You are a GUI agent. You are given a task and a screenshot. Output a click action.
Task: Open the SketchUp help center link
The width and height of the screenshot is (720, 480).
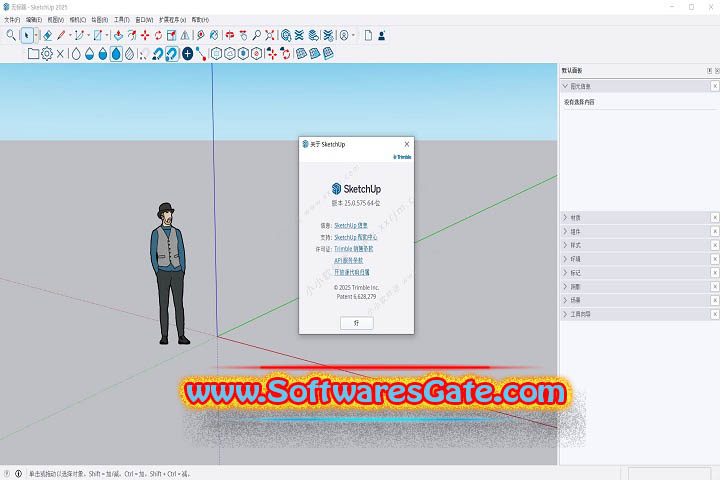356,237
